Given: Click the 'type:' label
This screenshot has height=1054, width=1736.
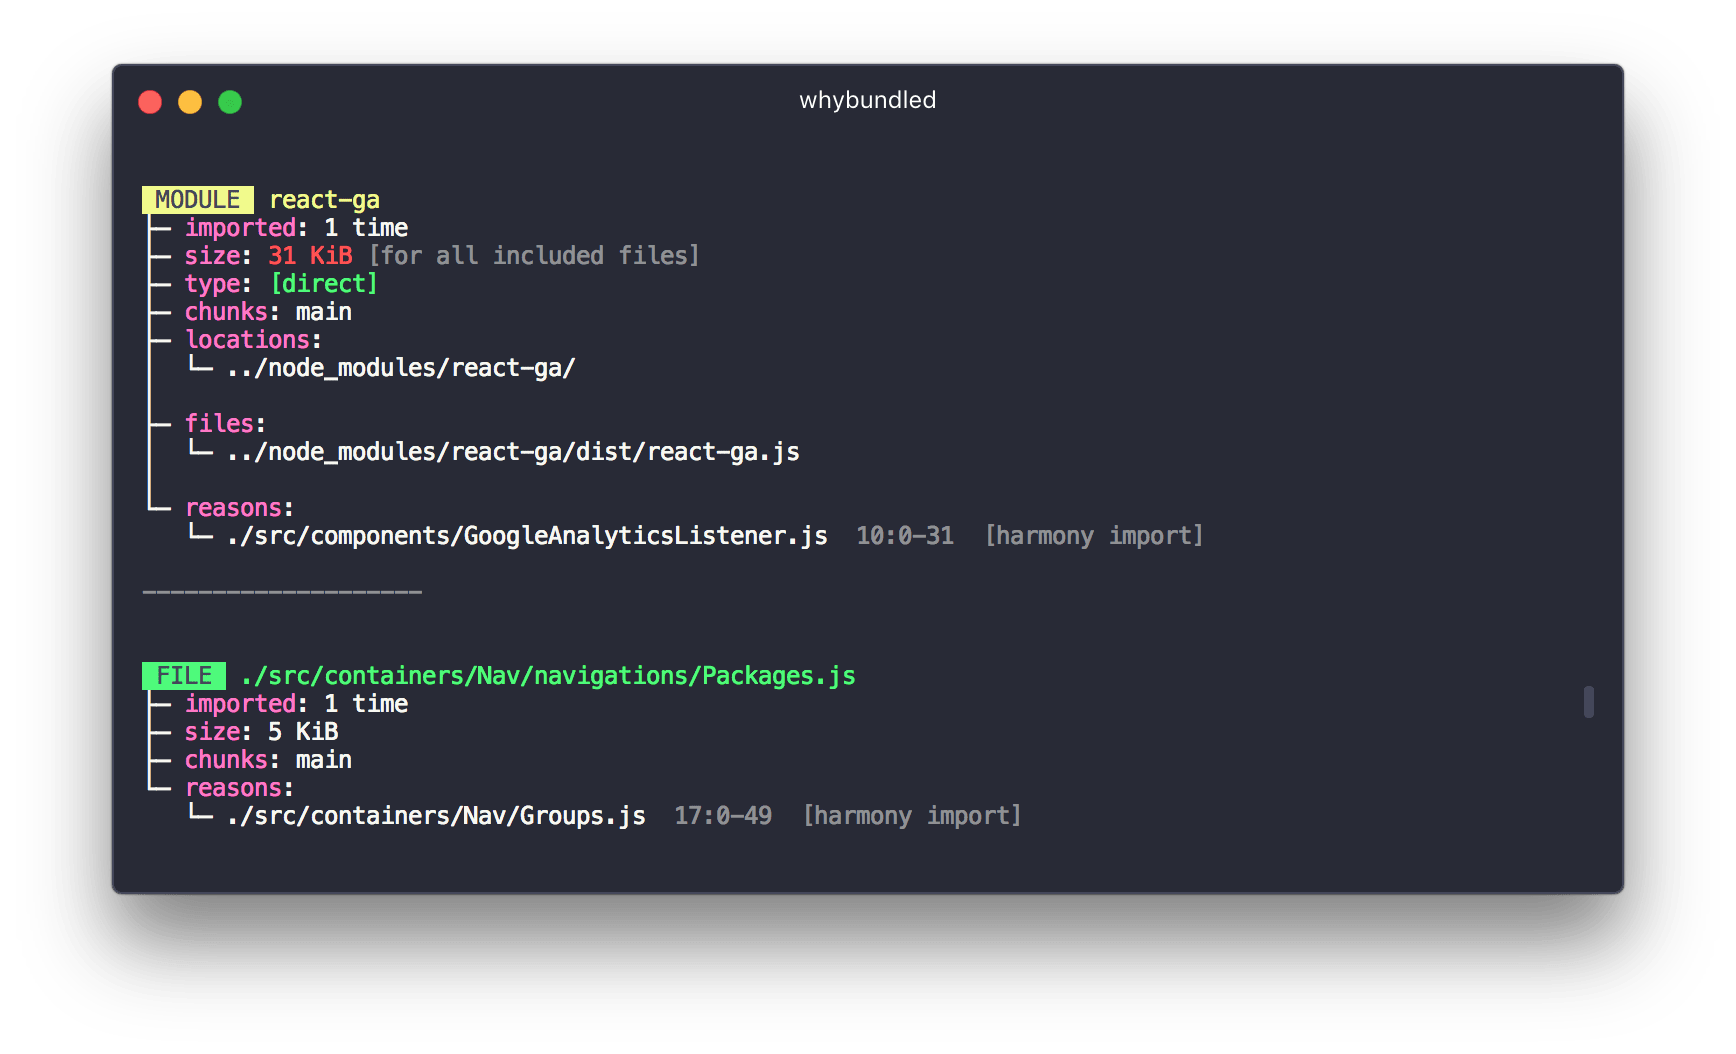Looking at the screenshot, I should coord(218,284).
